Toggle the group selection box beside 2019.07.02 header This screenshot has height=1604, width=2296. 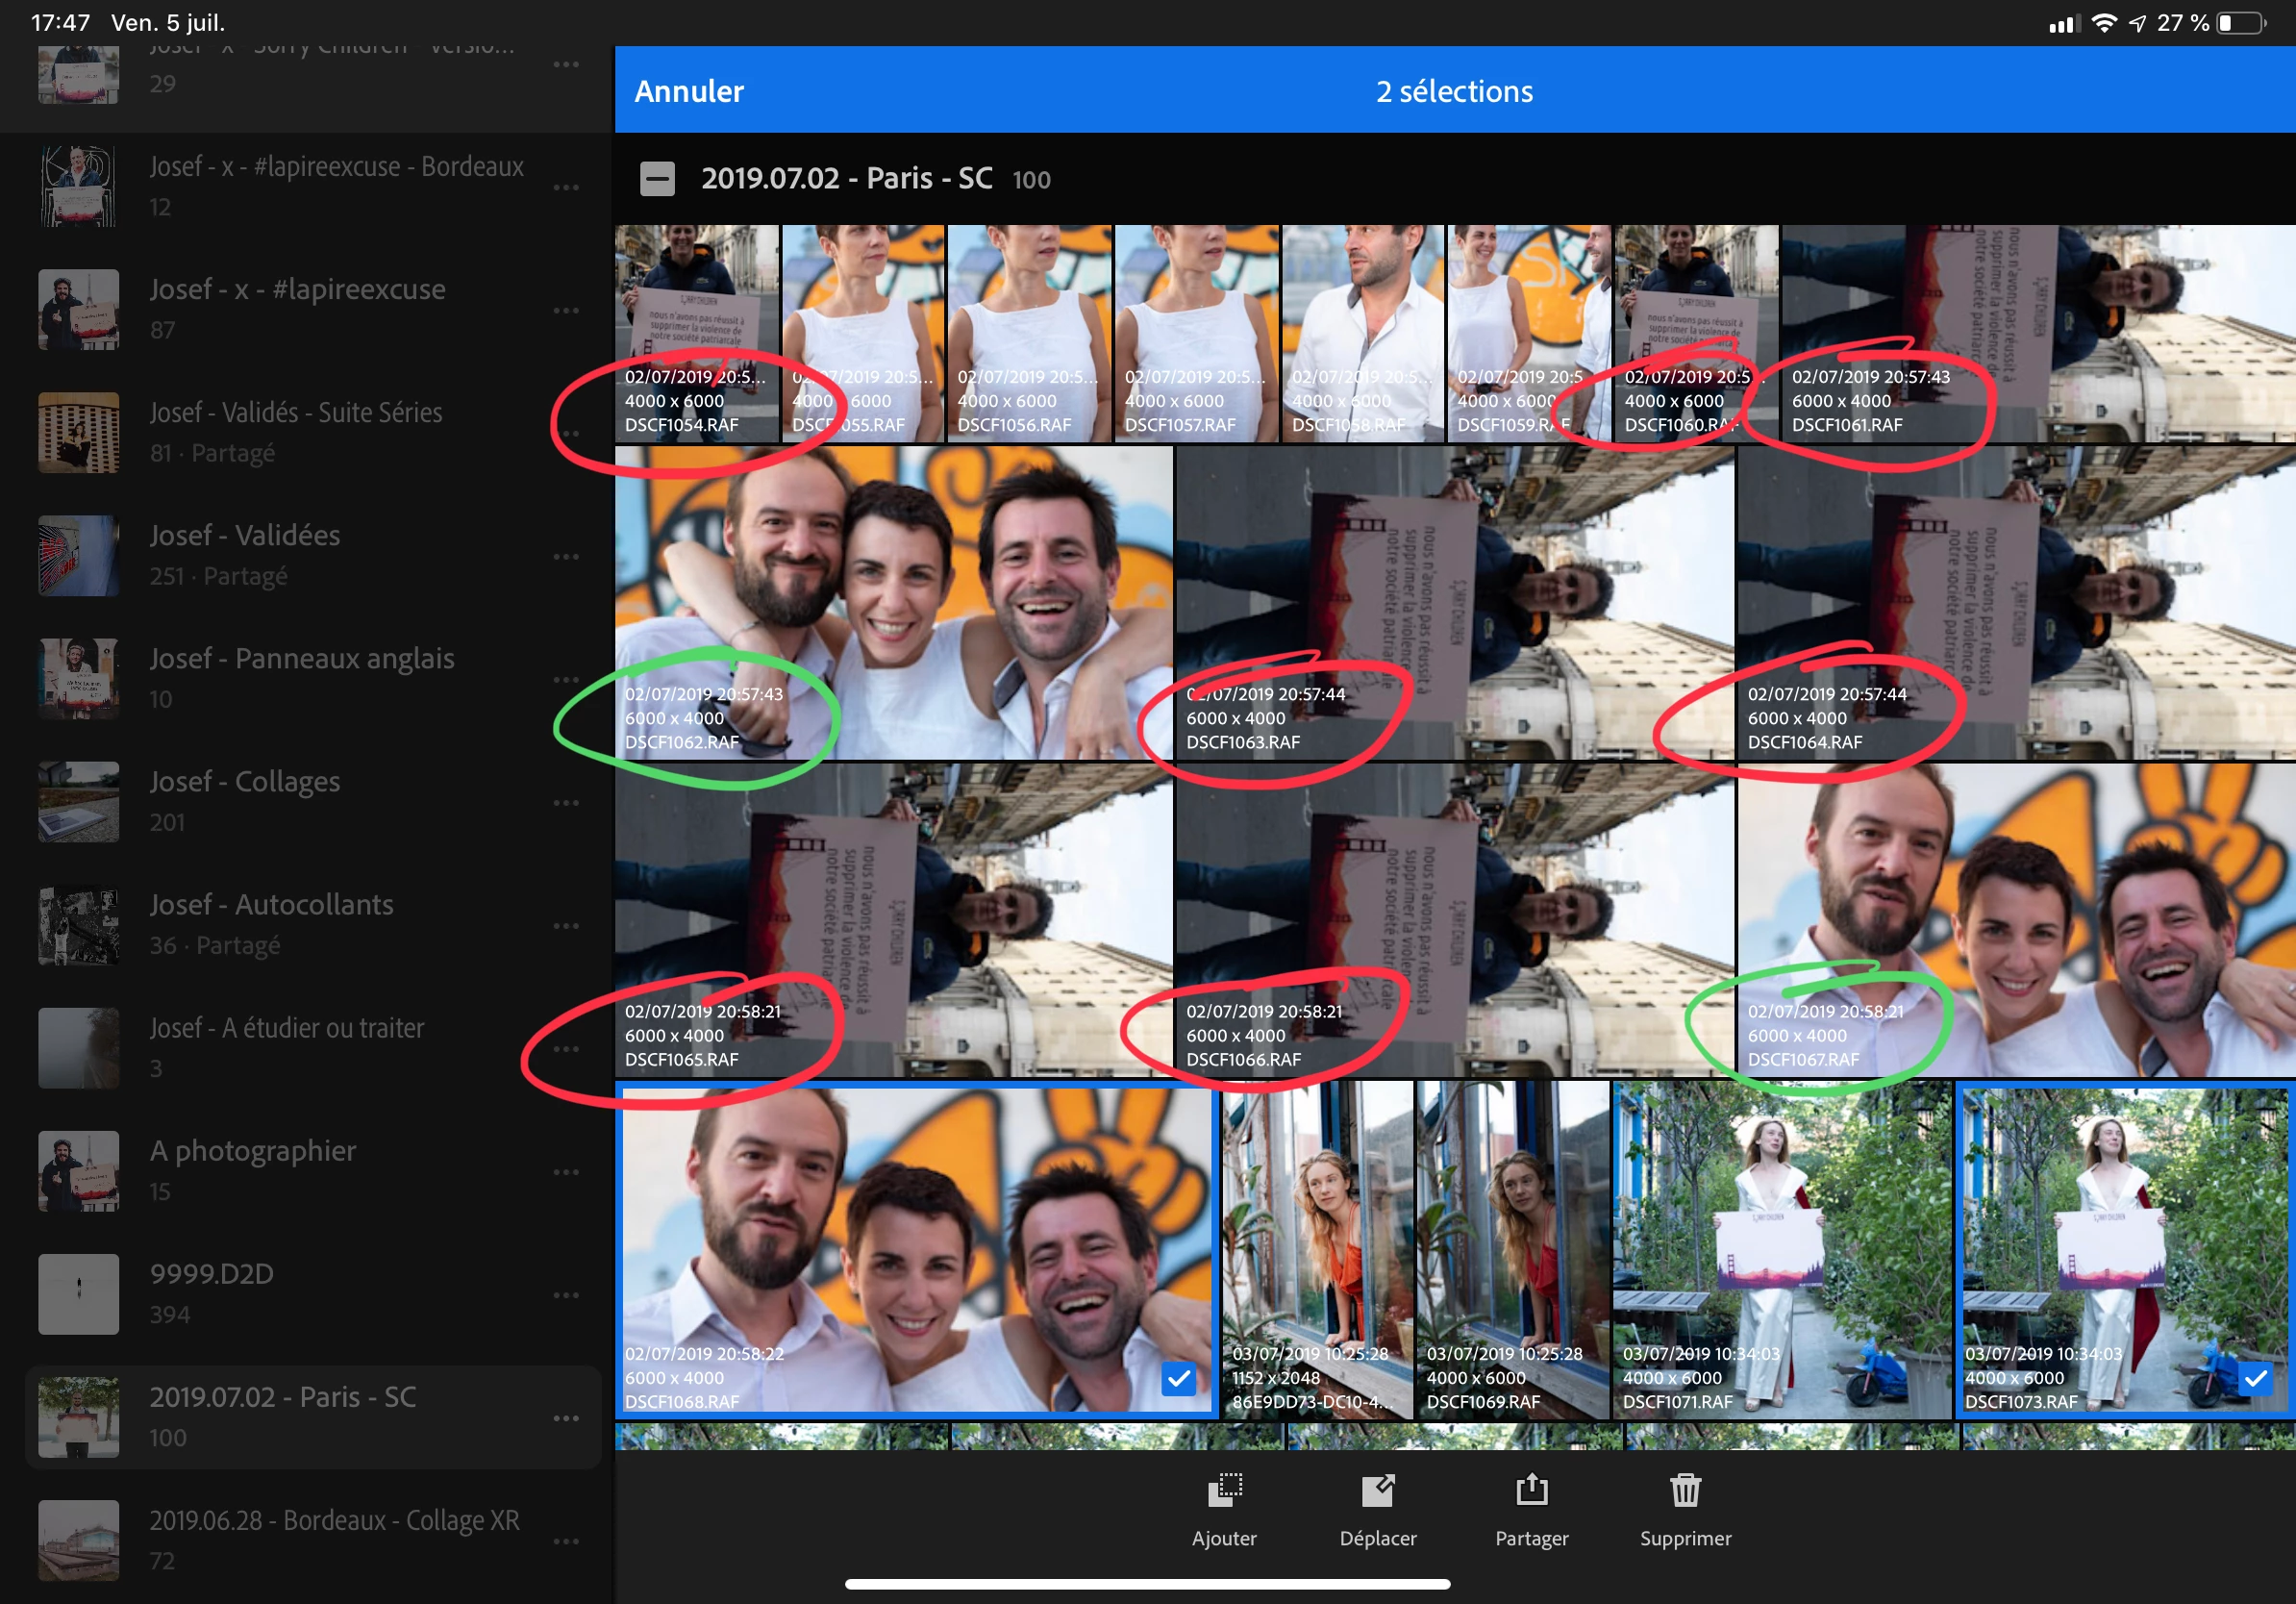pos(657,179)
